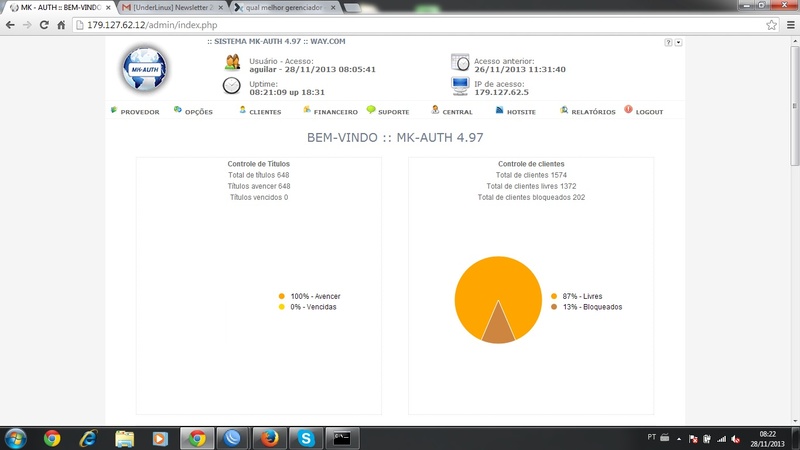800x450 pixels.
Task: Open the OPÇÕES menu
Action: coord(193,111)
